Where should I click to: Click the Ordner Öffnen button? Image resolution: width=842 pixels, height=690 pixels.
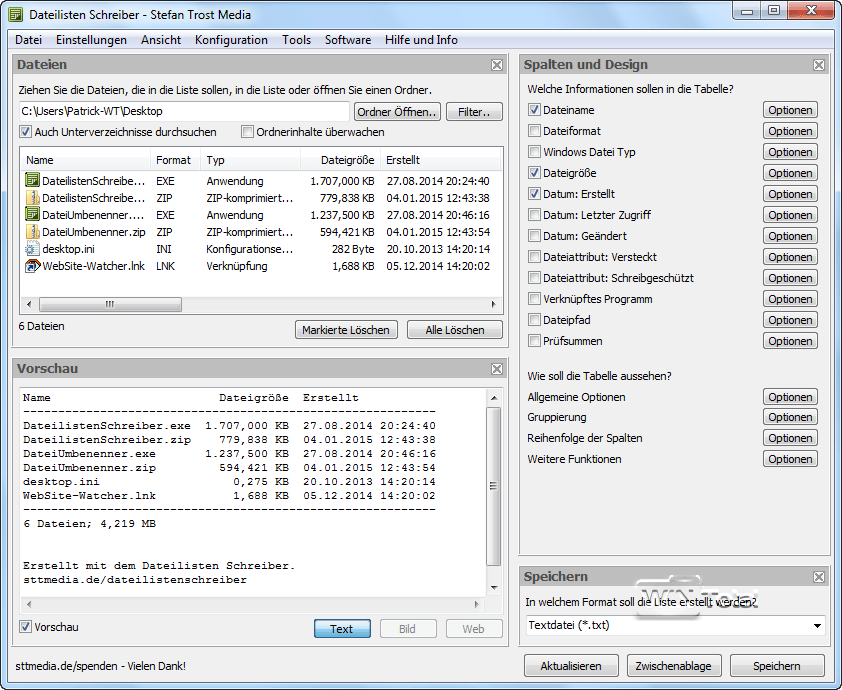click(397, 112)
